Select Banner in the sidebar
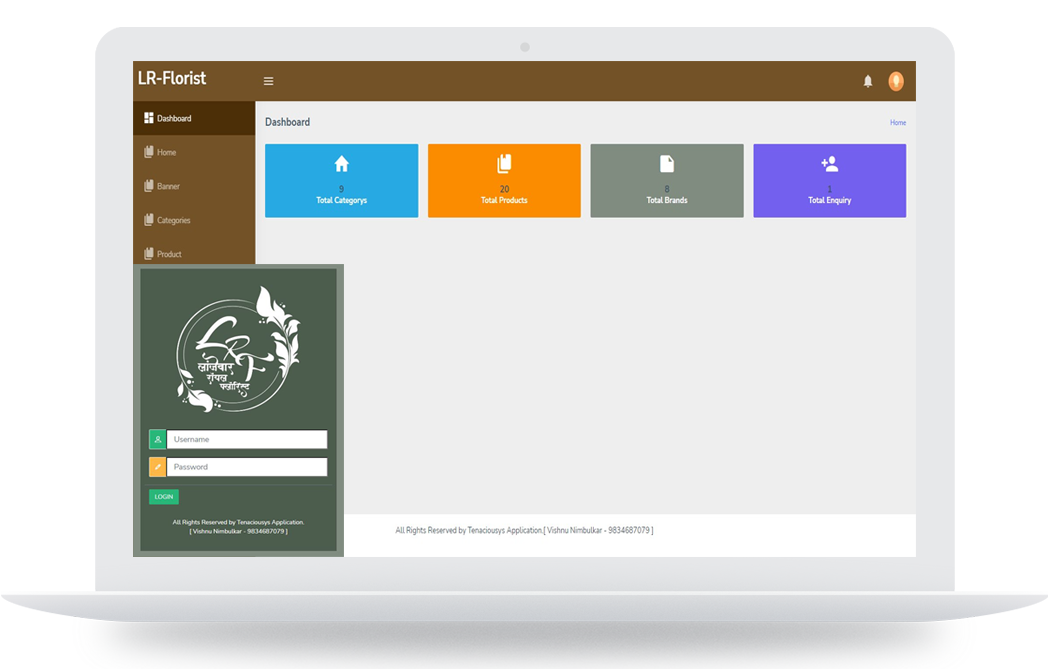The image size is (1048, 669). [x=168, y=186]
